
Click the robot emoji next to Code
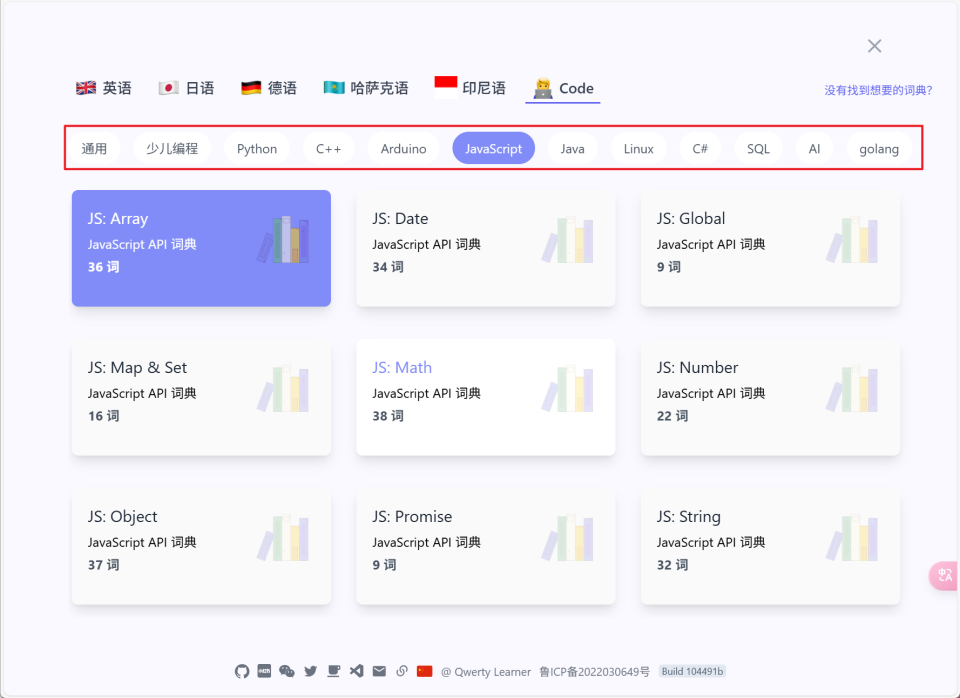coord(541,87)
